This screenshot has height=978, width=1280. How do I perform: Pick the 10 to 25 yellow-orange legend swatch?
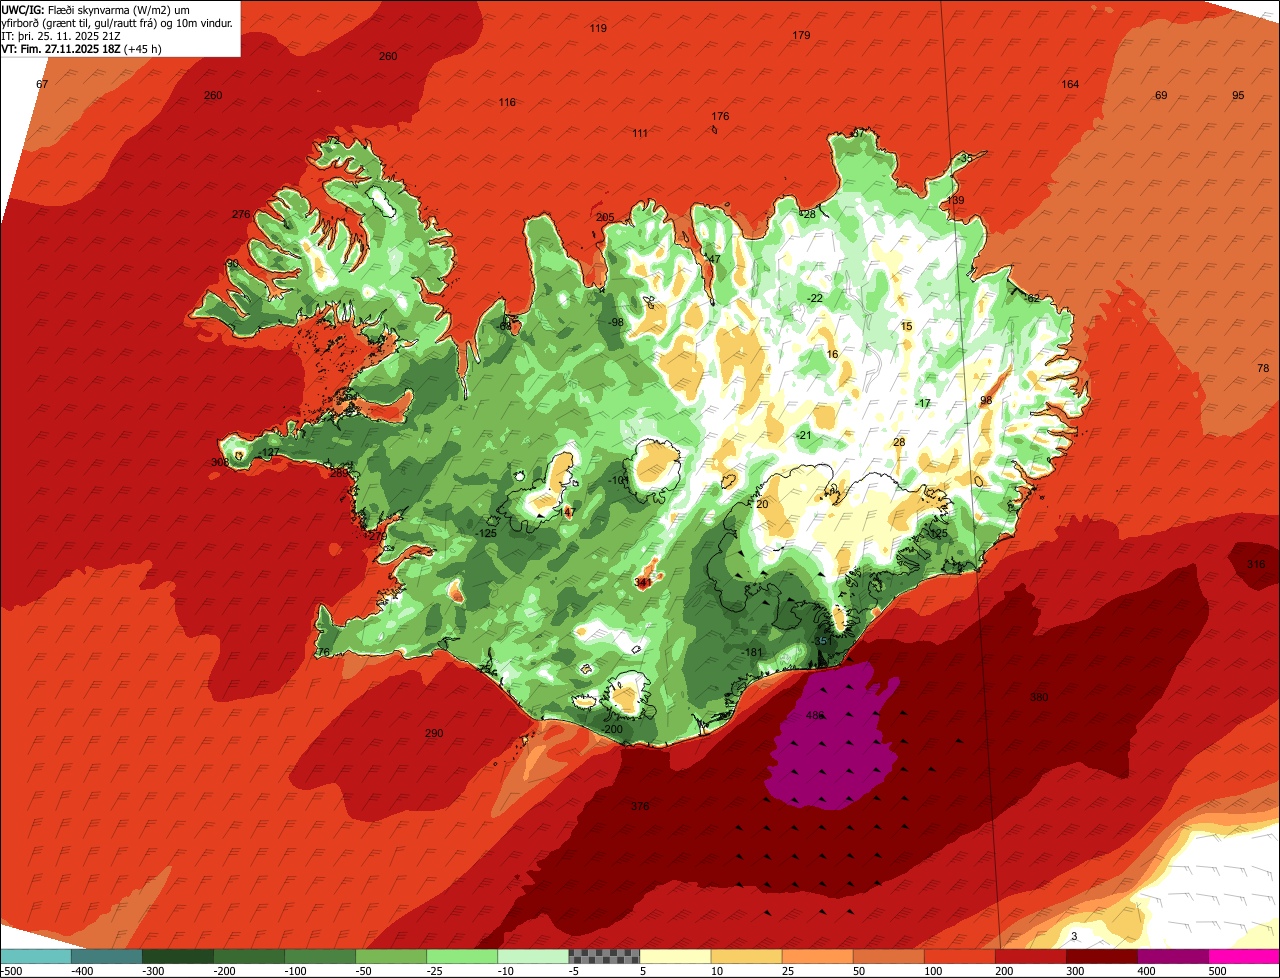coord(746,955)
